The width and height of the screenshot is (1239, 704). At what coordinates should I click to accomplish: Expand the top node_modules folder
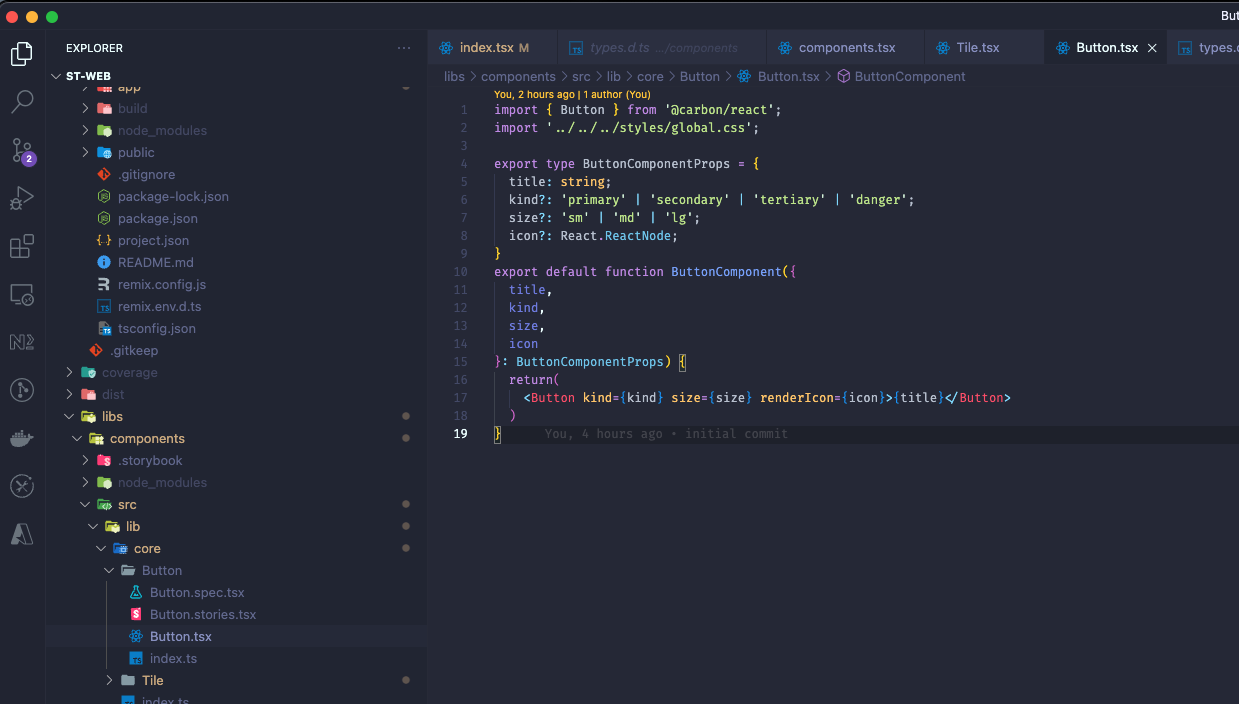[162, 131]
